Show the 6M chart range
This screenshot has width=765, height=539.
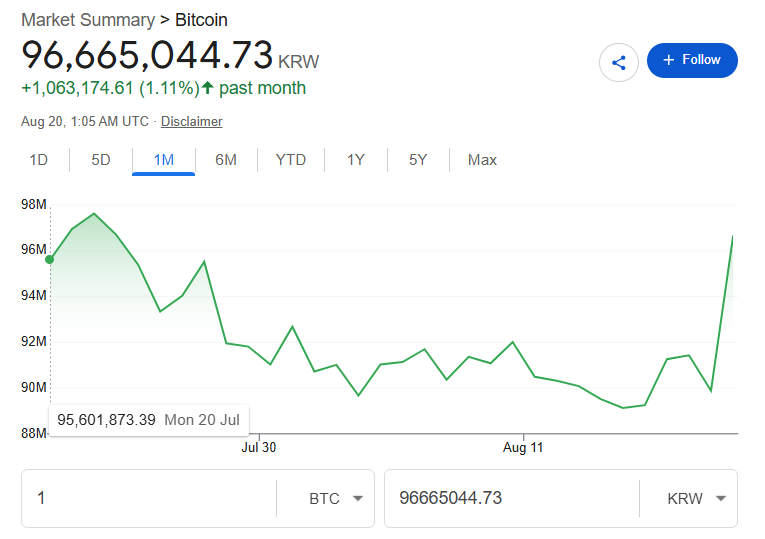click(226, 160)
